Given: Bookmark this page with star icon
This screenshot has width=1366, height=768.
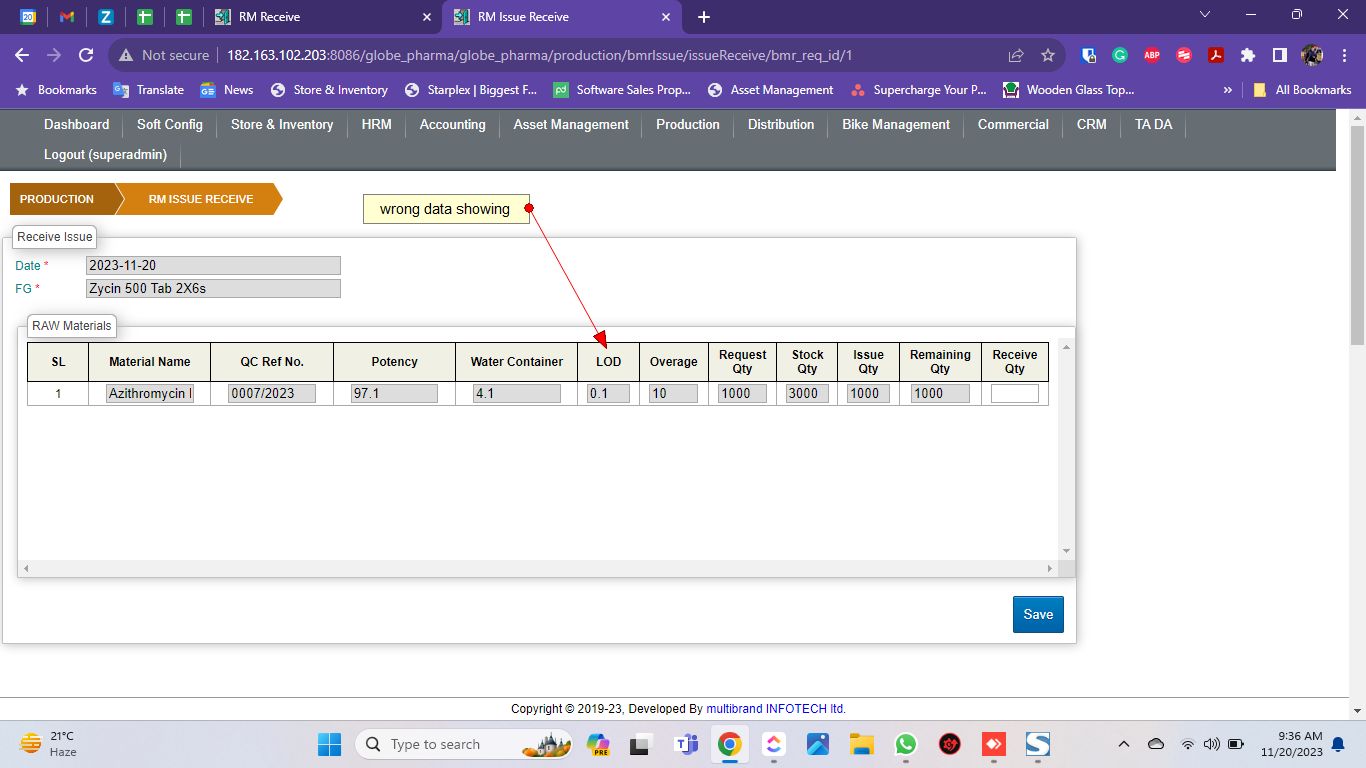Looking at the screenshot, I should (1048, 56).
